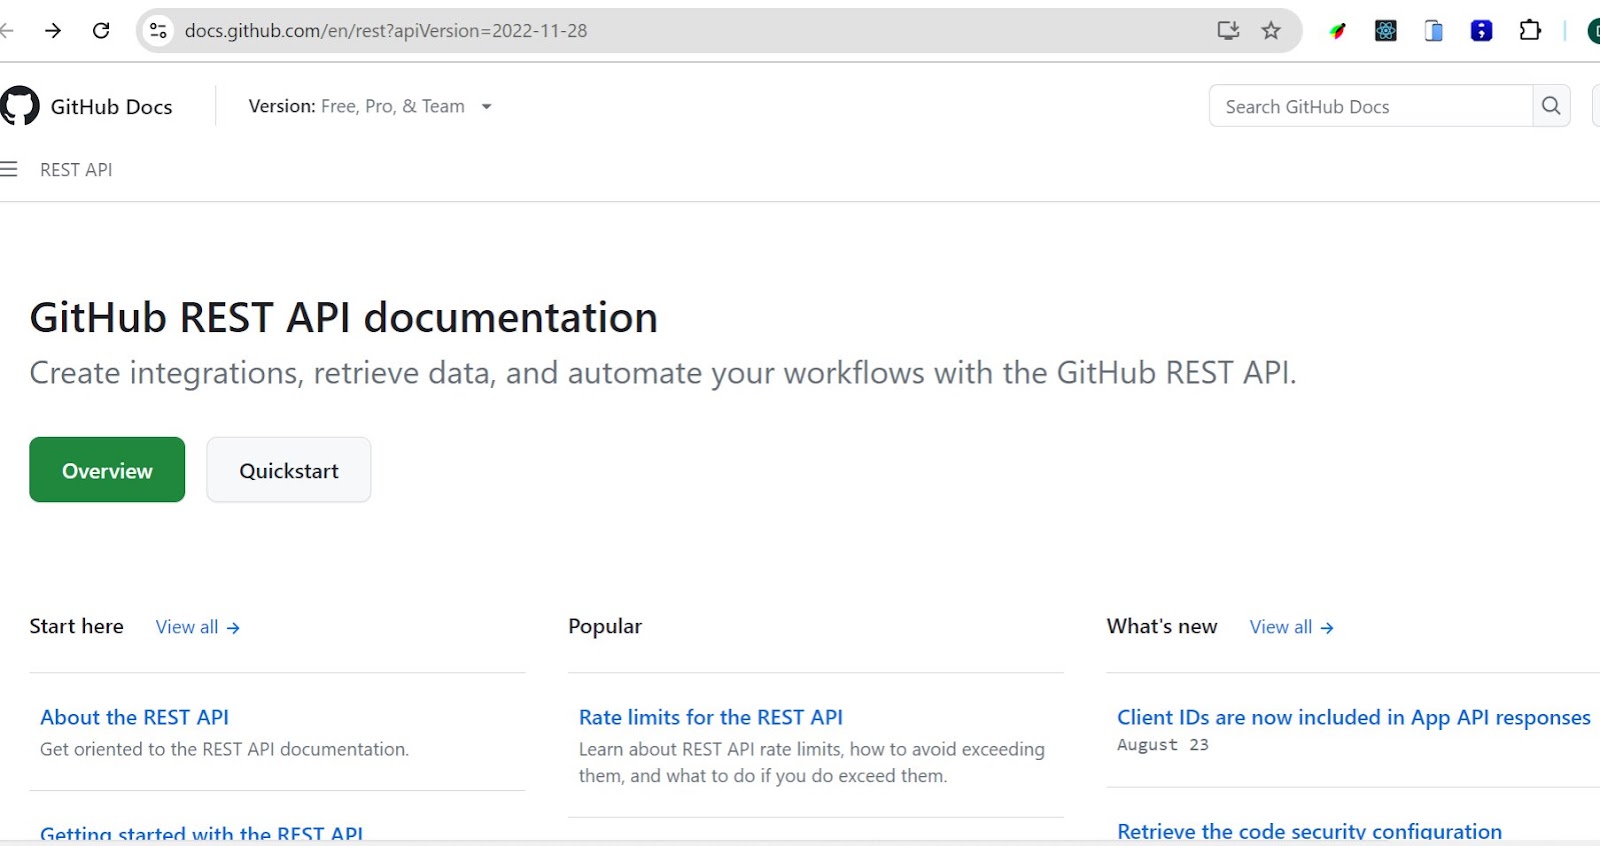The height and width of the screenshot is (846, 1600).
Task: Click the install app icon in the address bar
Action: pyautogui.click(x=1228, y=31)
